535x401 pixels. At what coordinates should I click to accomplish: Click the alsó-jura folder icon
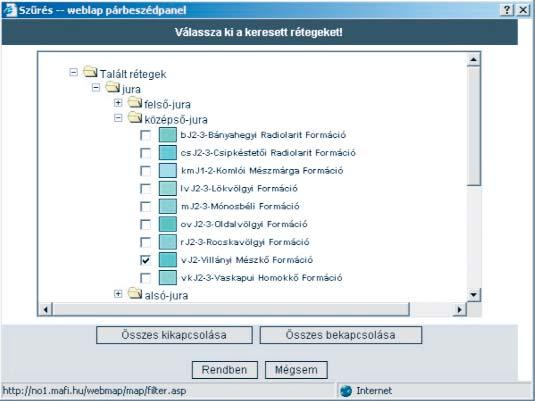135,293
